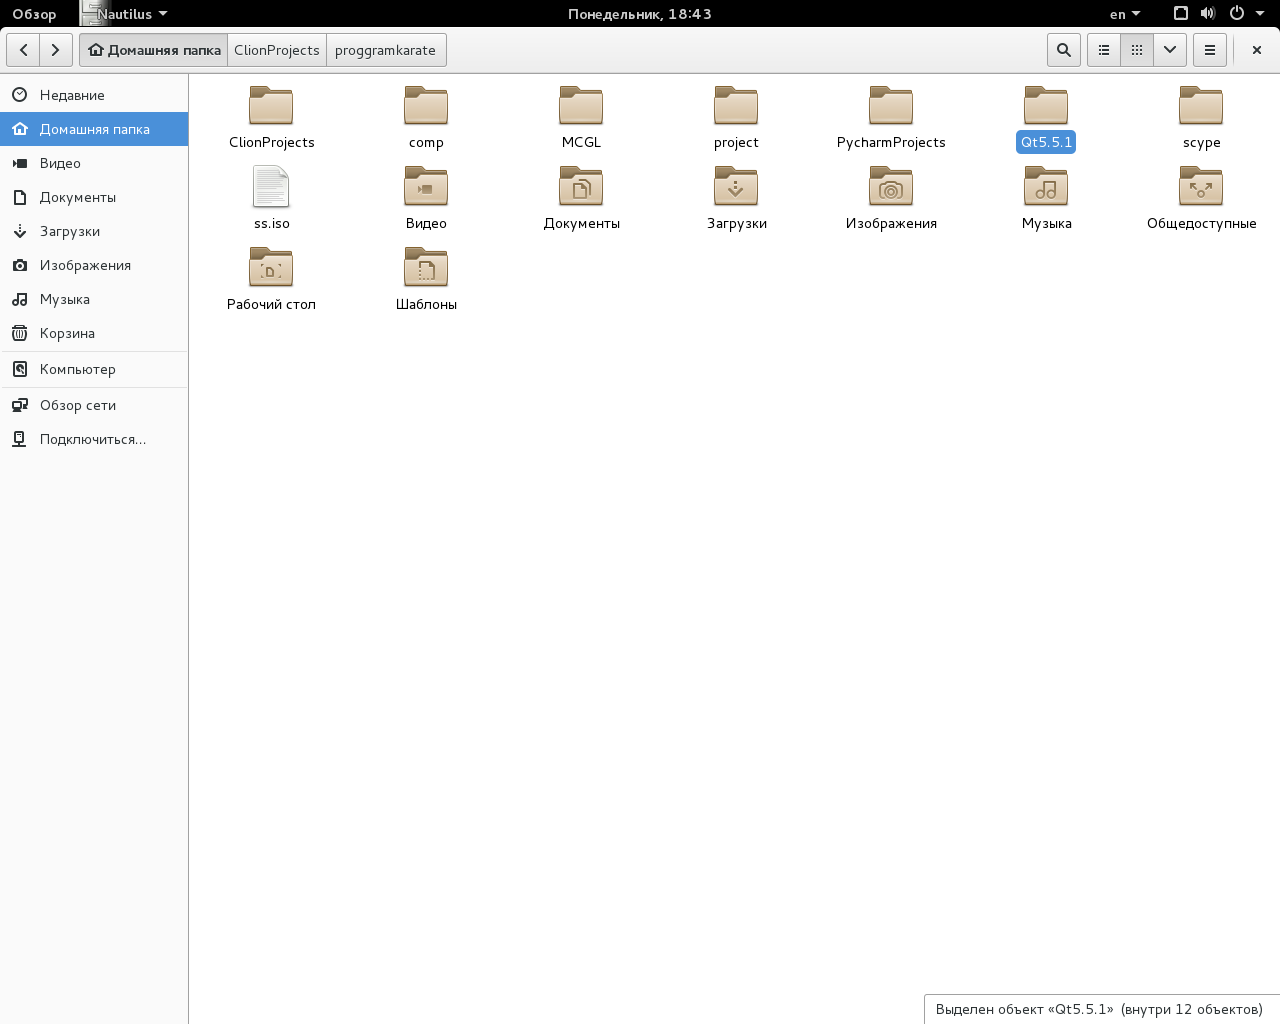Go to proggramkarate in the path bar
This screenshot has height=1024, width=1280.
385,50
